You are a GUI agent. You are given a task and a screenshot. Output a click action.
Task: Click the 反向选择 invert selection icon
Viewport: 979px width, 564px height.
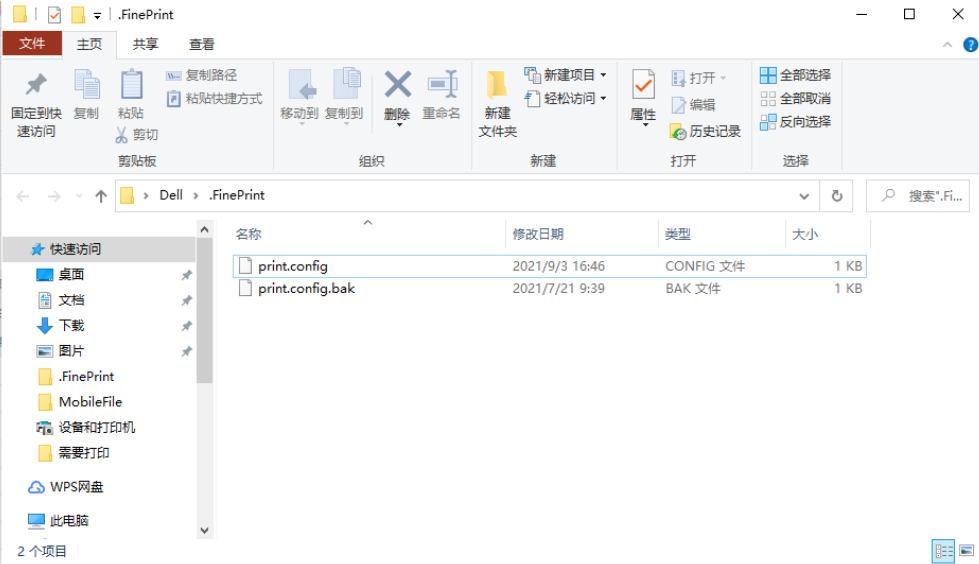[768, 122]
